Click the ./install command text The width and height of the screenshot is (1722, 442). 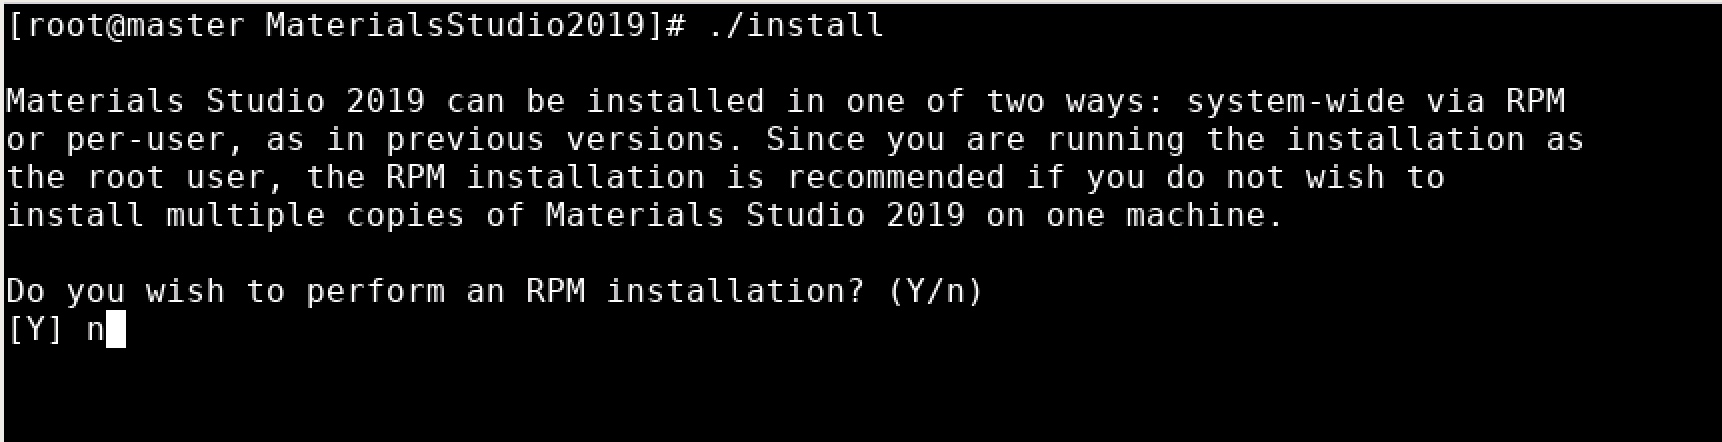795,24
